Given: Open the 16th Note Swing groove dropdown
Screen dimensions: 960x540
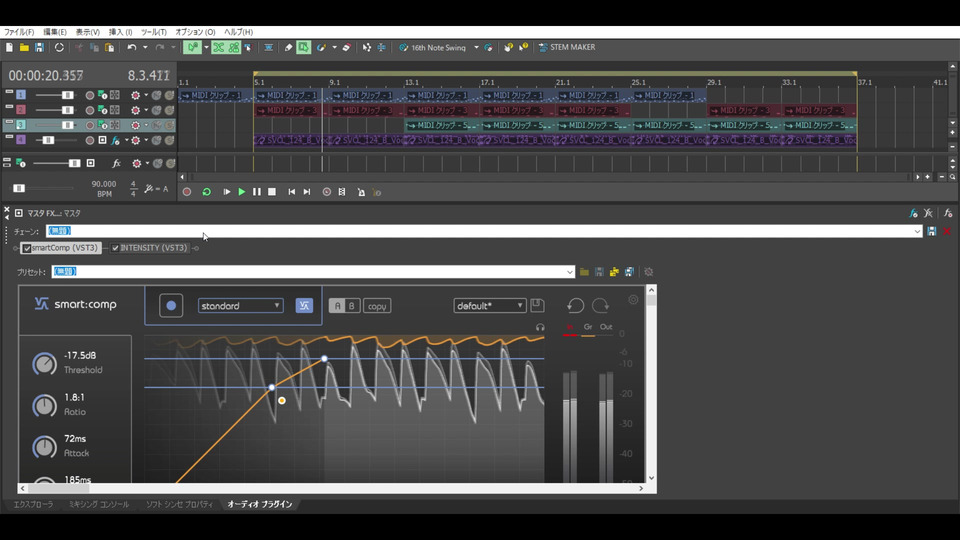Looking at the screenshot, I should coord(476,47).
